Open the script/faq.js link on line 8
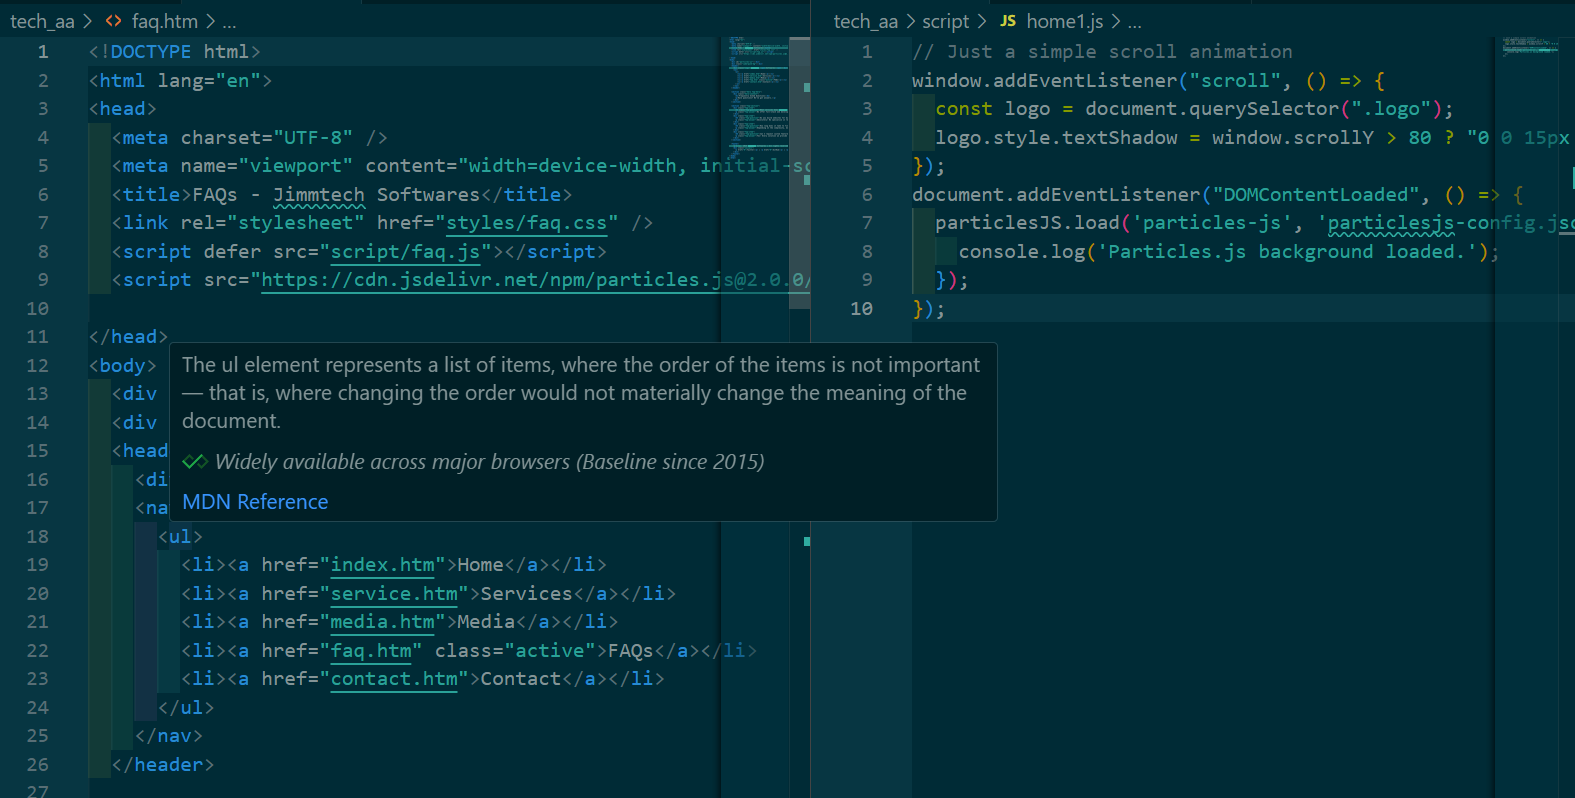1575x798 pixels. pyautogui.click(x=405, y=252)
